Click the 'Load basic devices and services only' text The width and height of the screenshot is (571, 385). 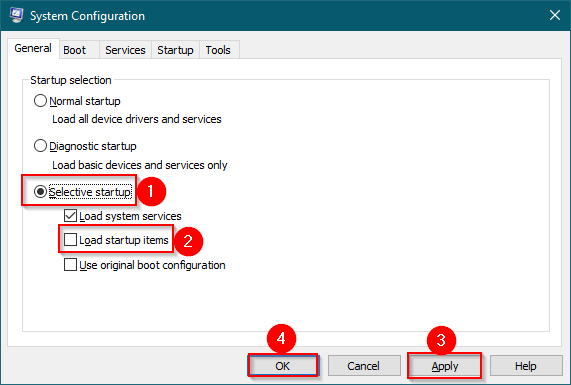139,165
